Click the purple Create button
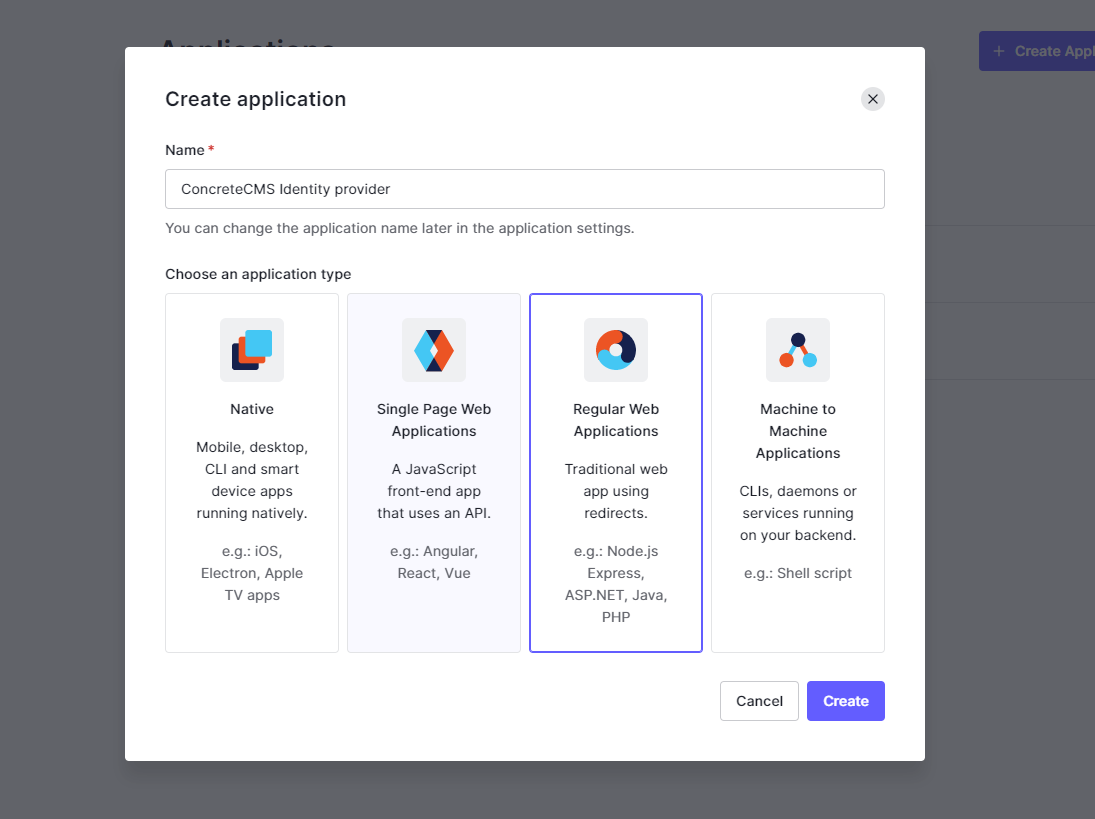The width and height of the screenshot is (1095, 819). 846,701
